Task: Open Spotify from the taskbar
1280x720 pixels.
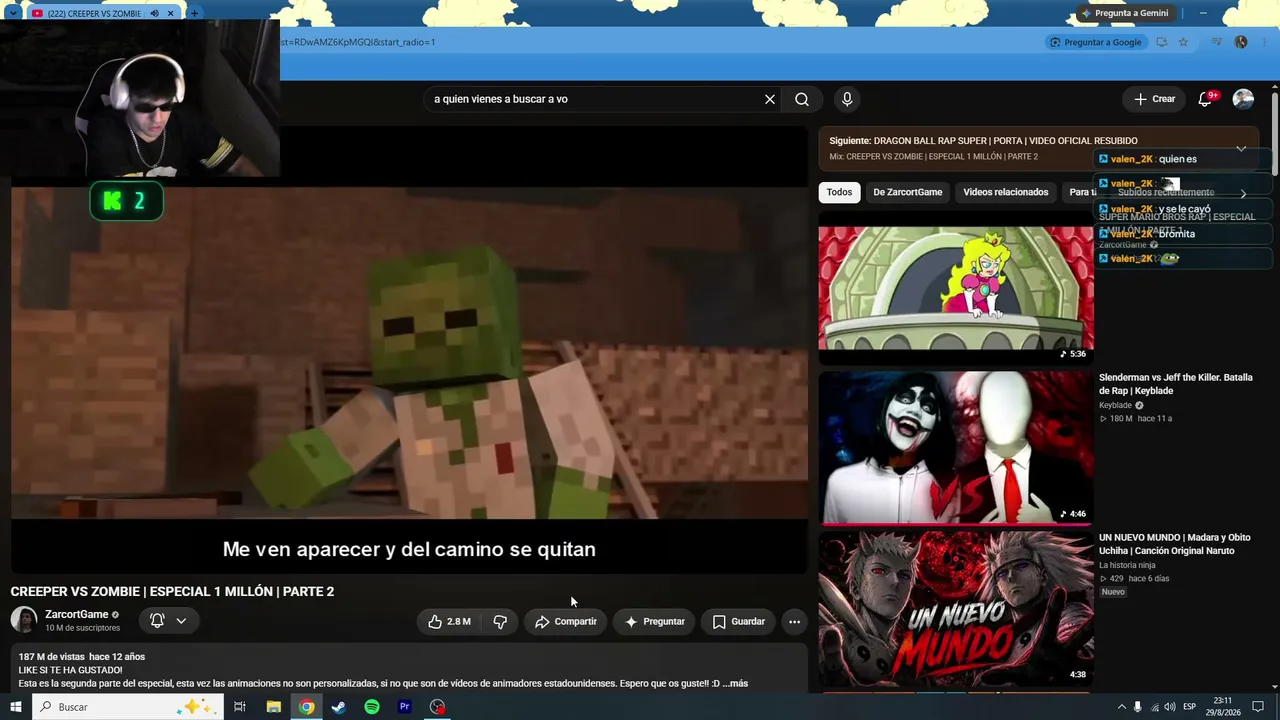Action: tap(372, 707)
